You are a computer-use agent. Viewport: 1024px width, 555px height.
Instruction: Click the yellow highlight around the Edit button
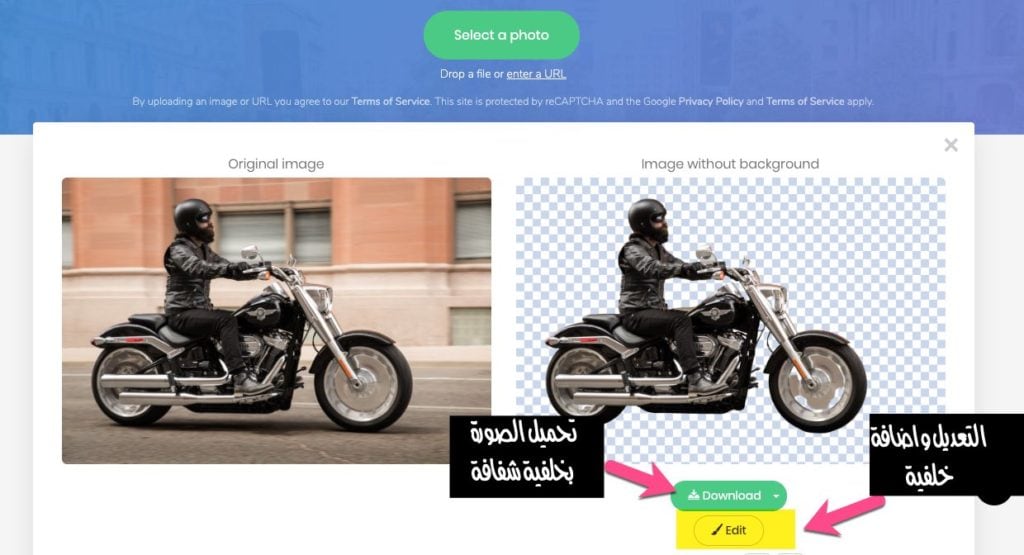pyautogui.click(x=736, y=529)
